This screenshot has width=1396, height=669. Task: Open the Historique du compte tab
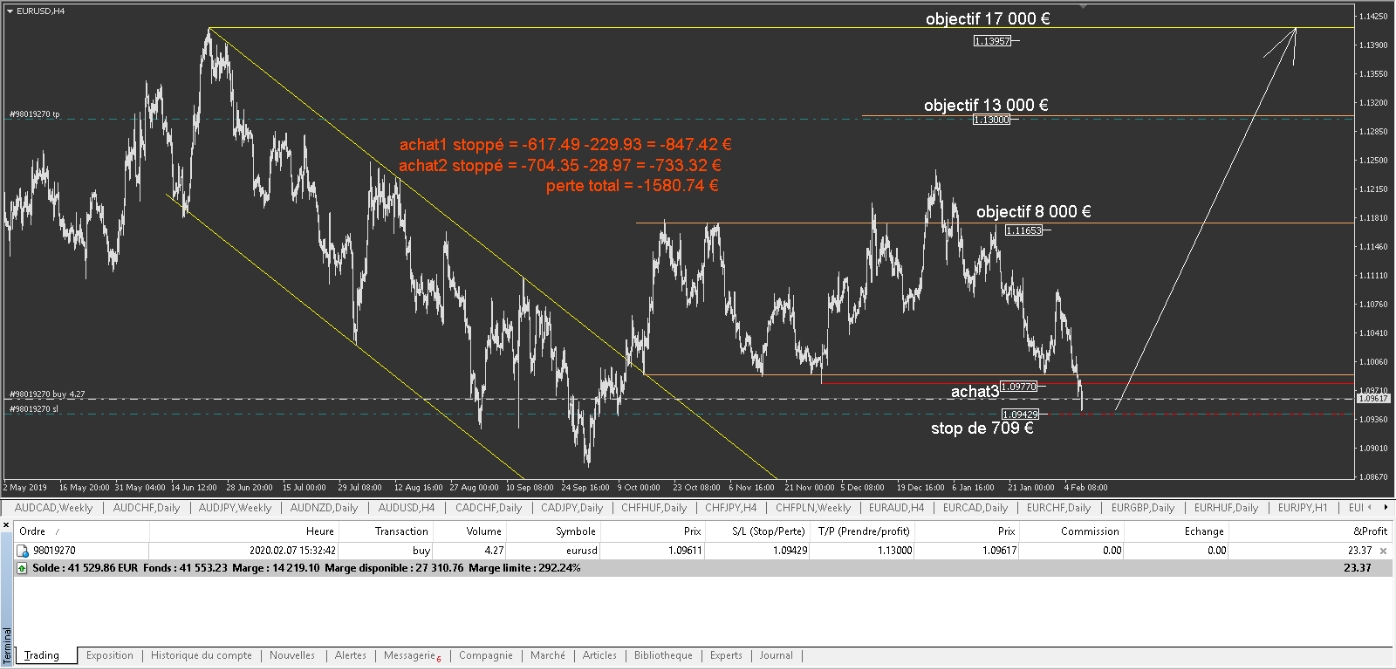coord(201,655)
